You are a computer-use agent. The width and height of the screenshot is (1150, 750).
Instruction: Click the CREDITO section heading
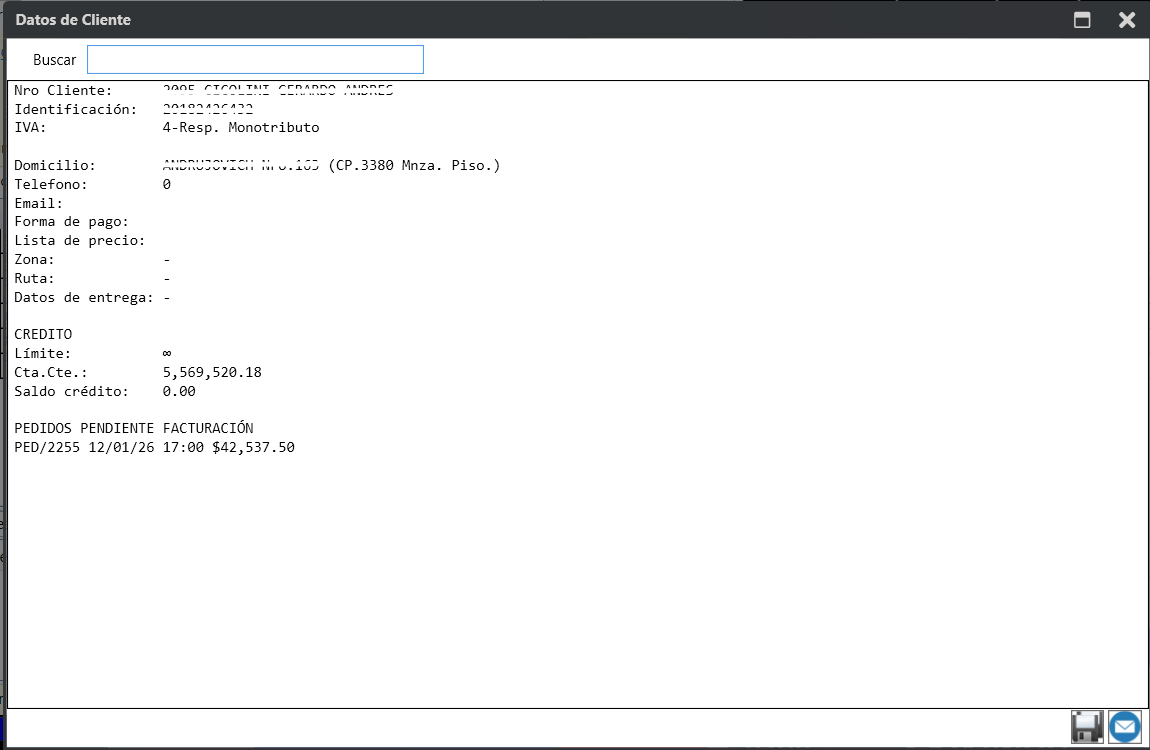click(x=43, y=335)
